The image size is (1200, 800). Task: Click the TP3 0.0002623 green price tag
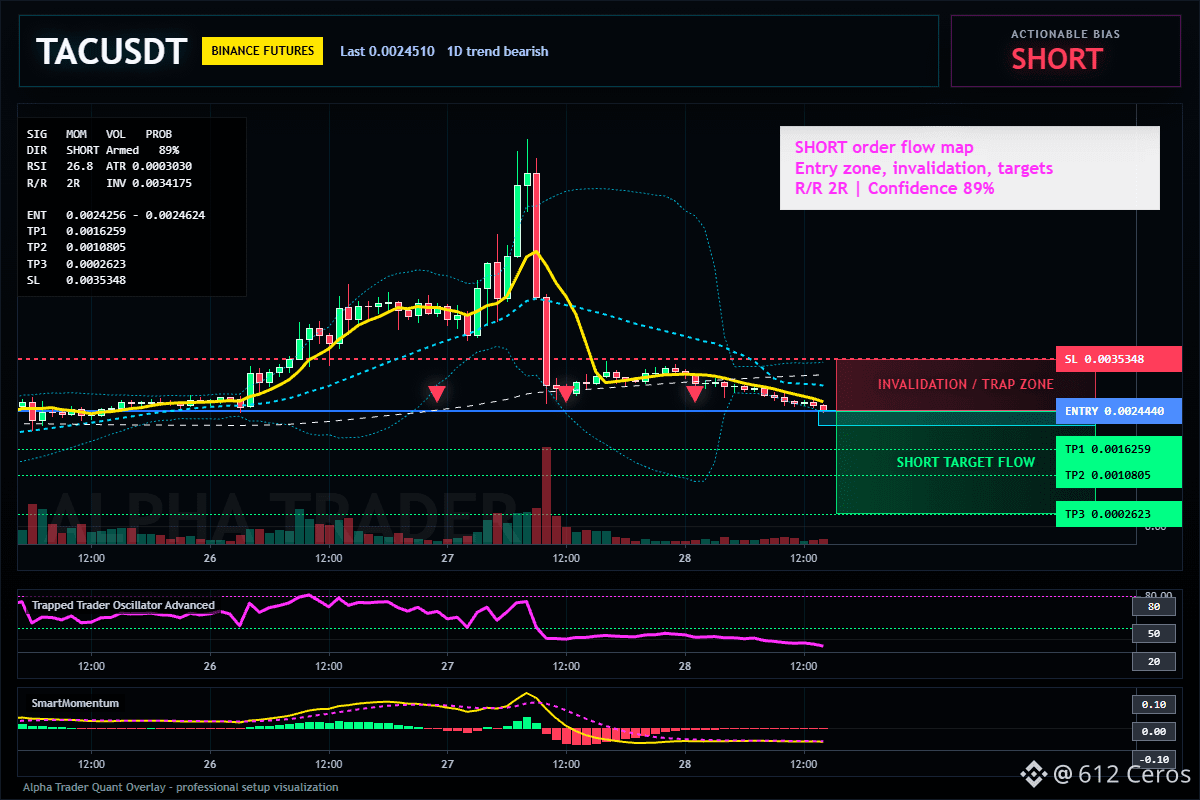tap(1118, 514)
